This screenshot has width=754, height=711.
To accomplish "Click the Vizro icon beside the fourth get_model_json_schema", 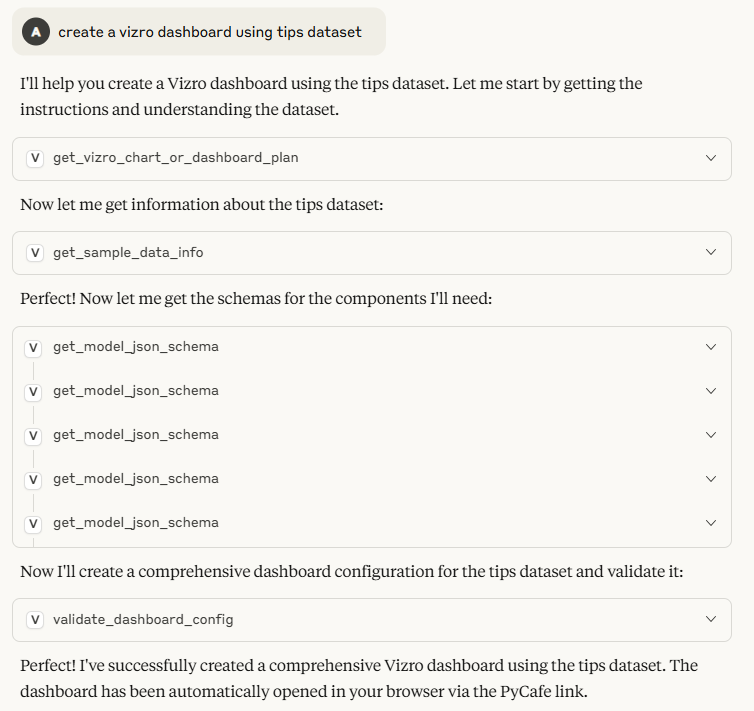I will (x=33, y=479).
